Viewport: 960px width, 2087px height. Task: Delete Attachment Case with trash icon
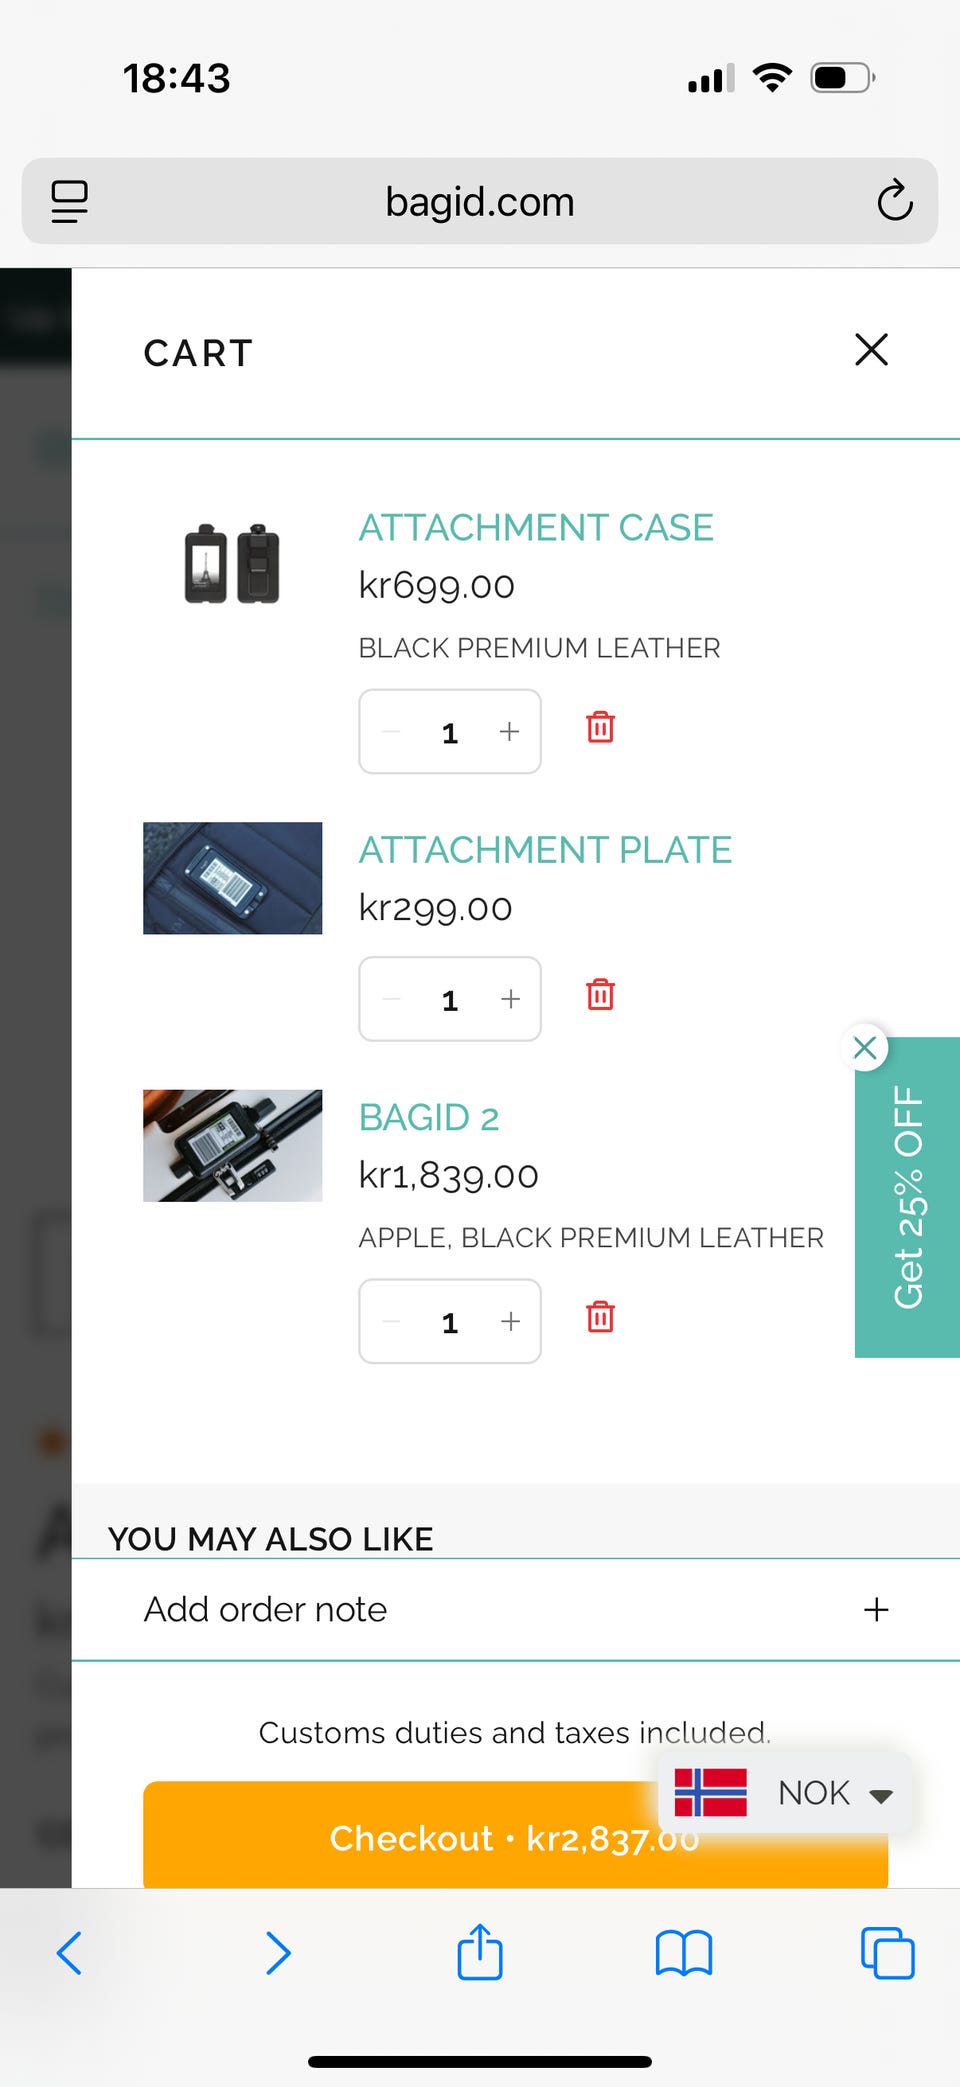[600, 727]
